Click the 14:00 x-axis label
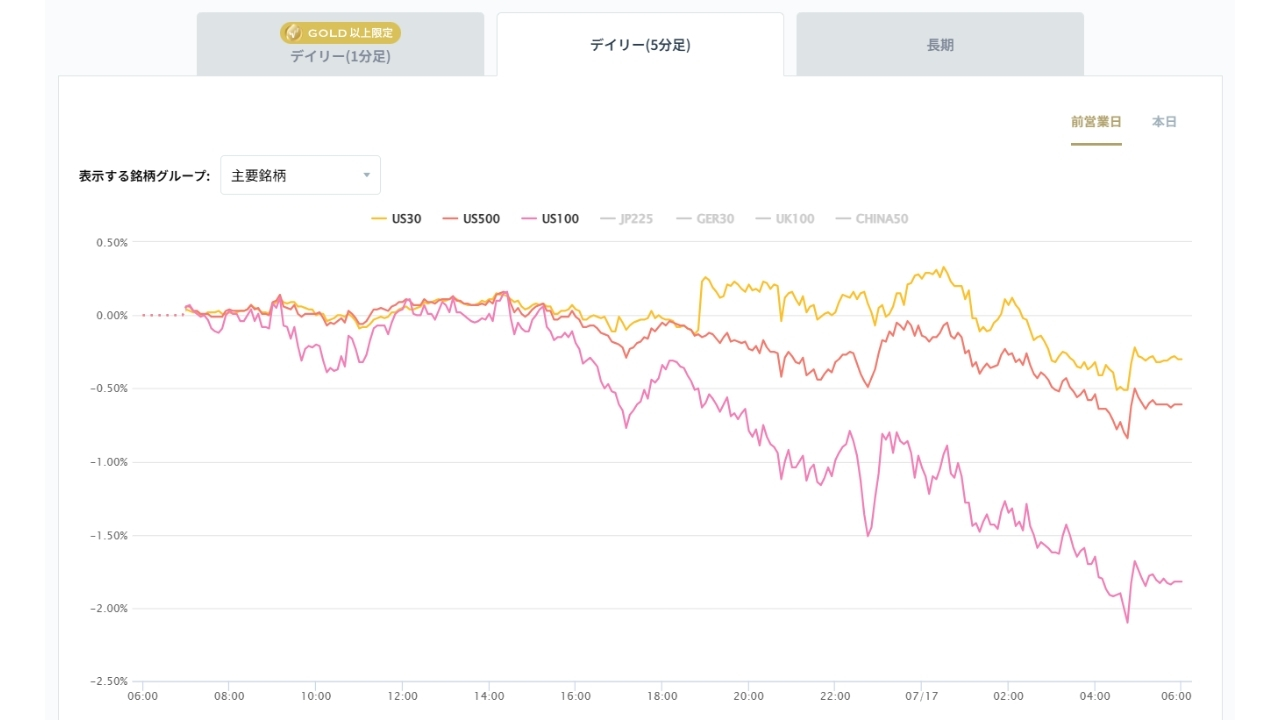The width and height of the screenshot is (1280, 720). [x=489, y=696]
